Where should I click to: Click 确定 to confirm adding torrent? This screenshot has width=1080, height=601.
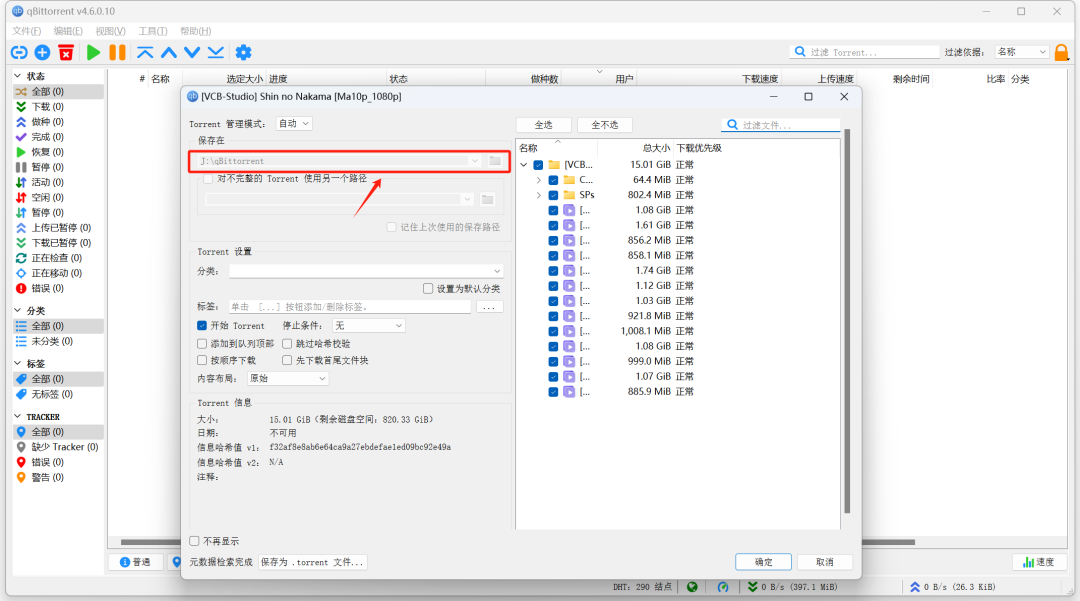coord(763,562)
